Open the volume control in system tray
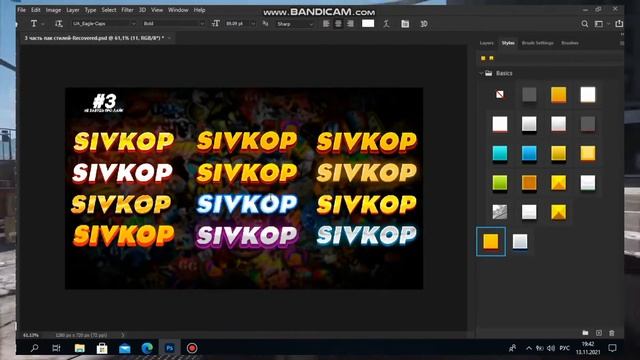This screenshot has width=640, height=360. [551, 348]
